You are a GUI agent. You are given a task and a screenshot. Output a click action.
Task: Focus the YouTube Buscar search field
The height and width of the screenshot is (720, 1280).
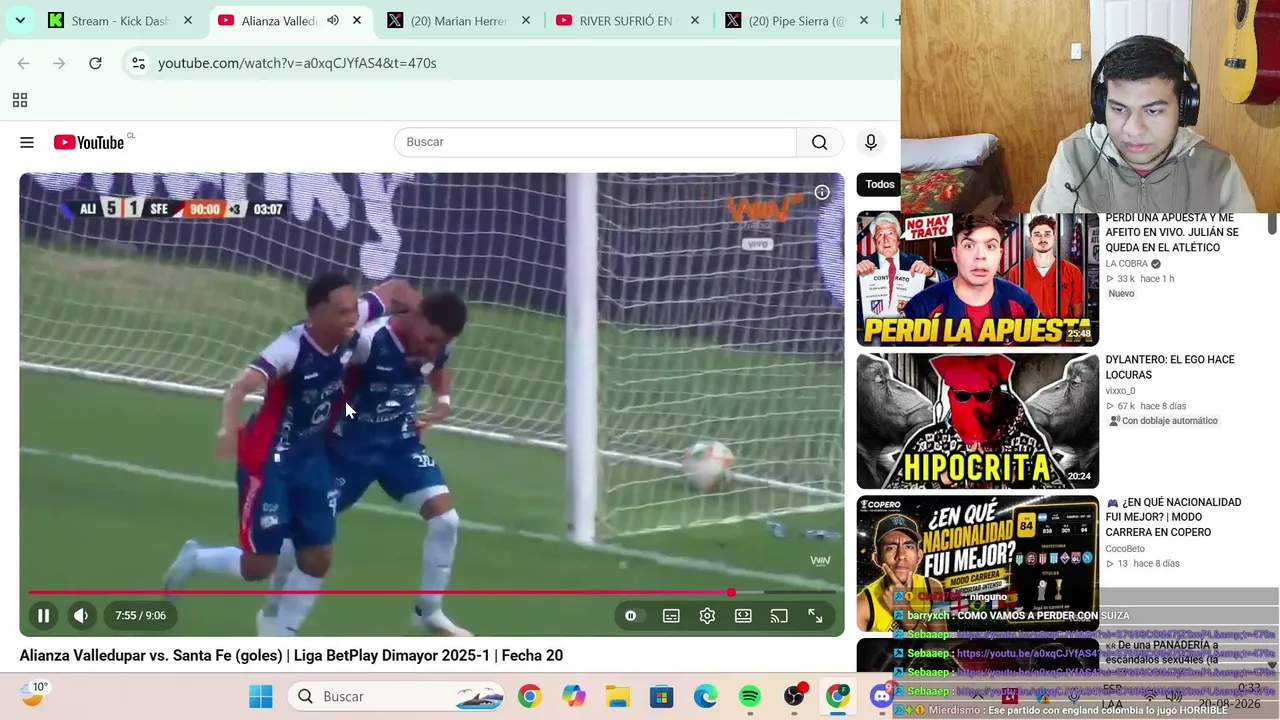point(595,142)
